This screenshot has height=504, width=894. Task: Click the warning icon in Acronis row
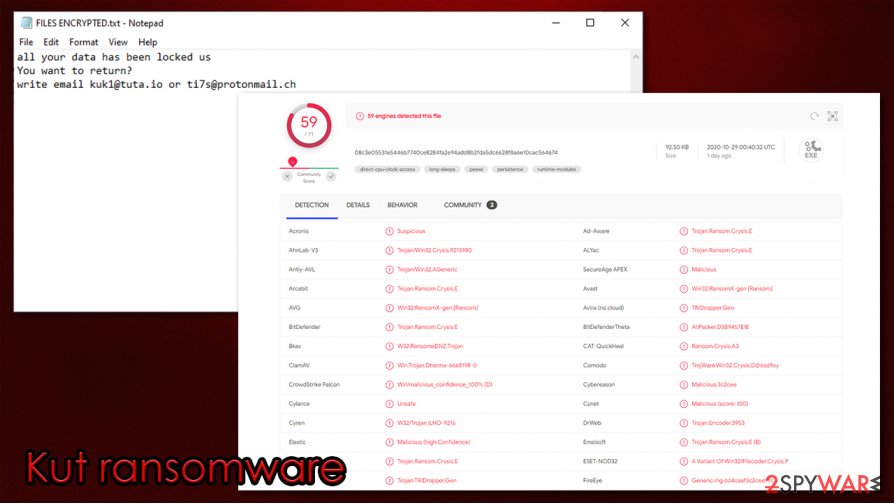(x=389, y=231)
